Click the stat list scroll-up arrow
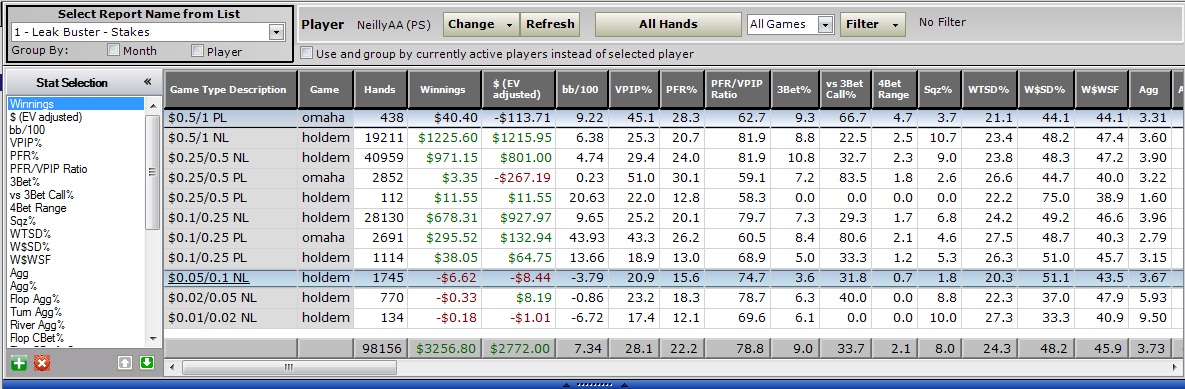 153,105
